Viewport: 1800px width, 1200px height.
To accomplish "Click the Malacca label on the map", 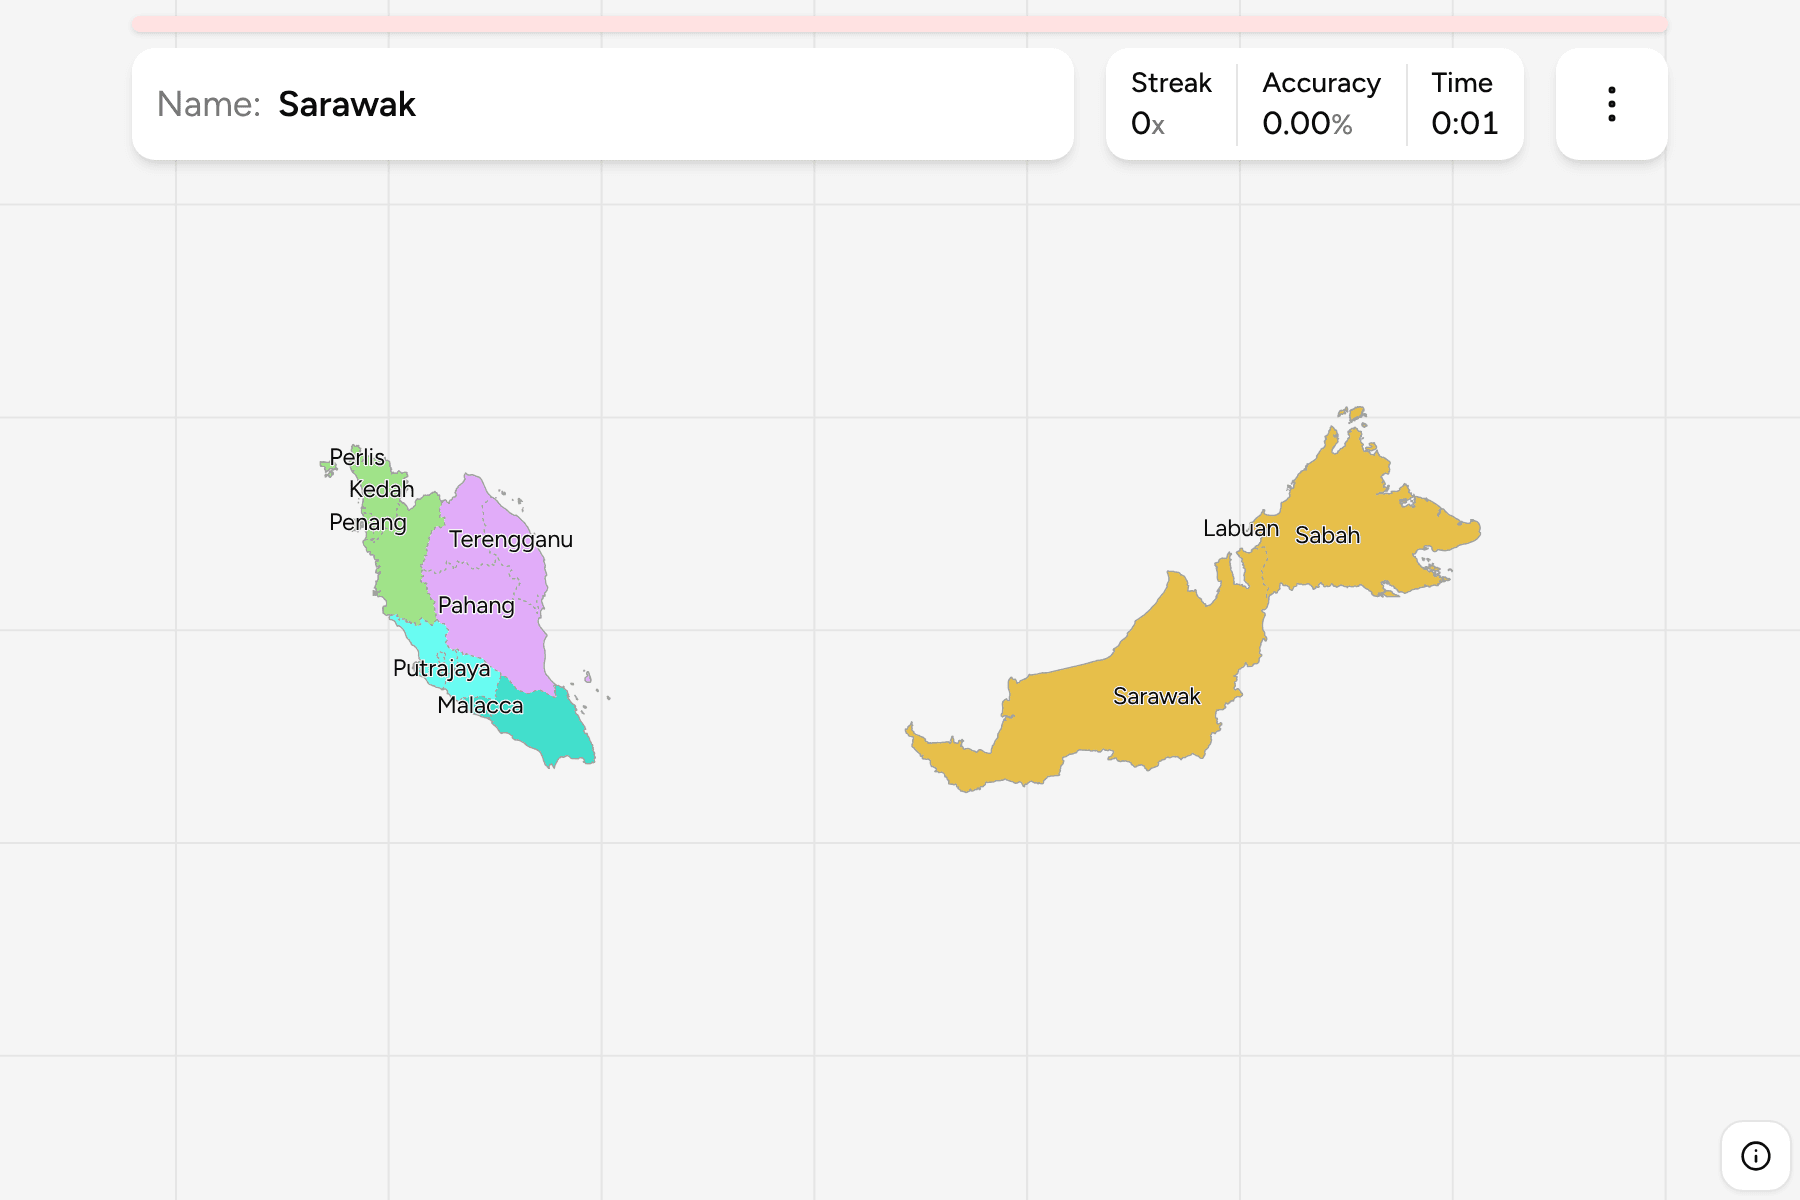I will (x=480, y=705).
